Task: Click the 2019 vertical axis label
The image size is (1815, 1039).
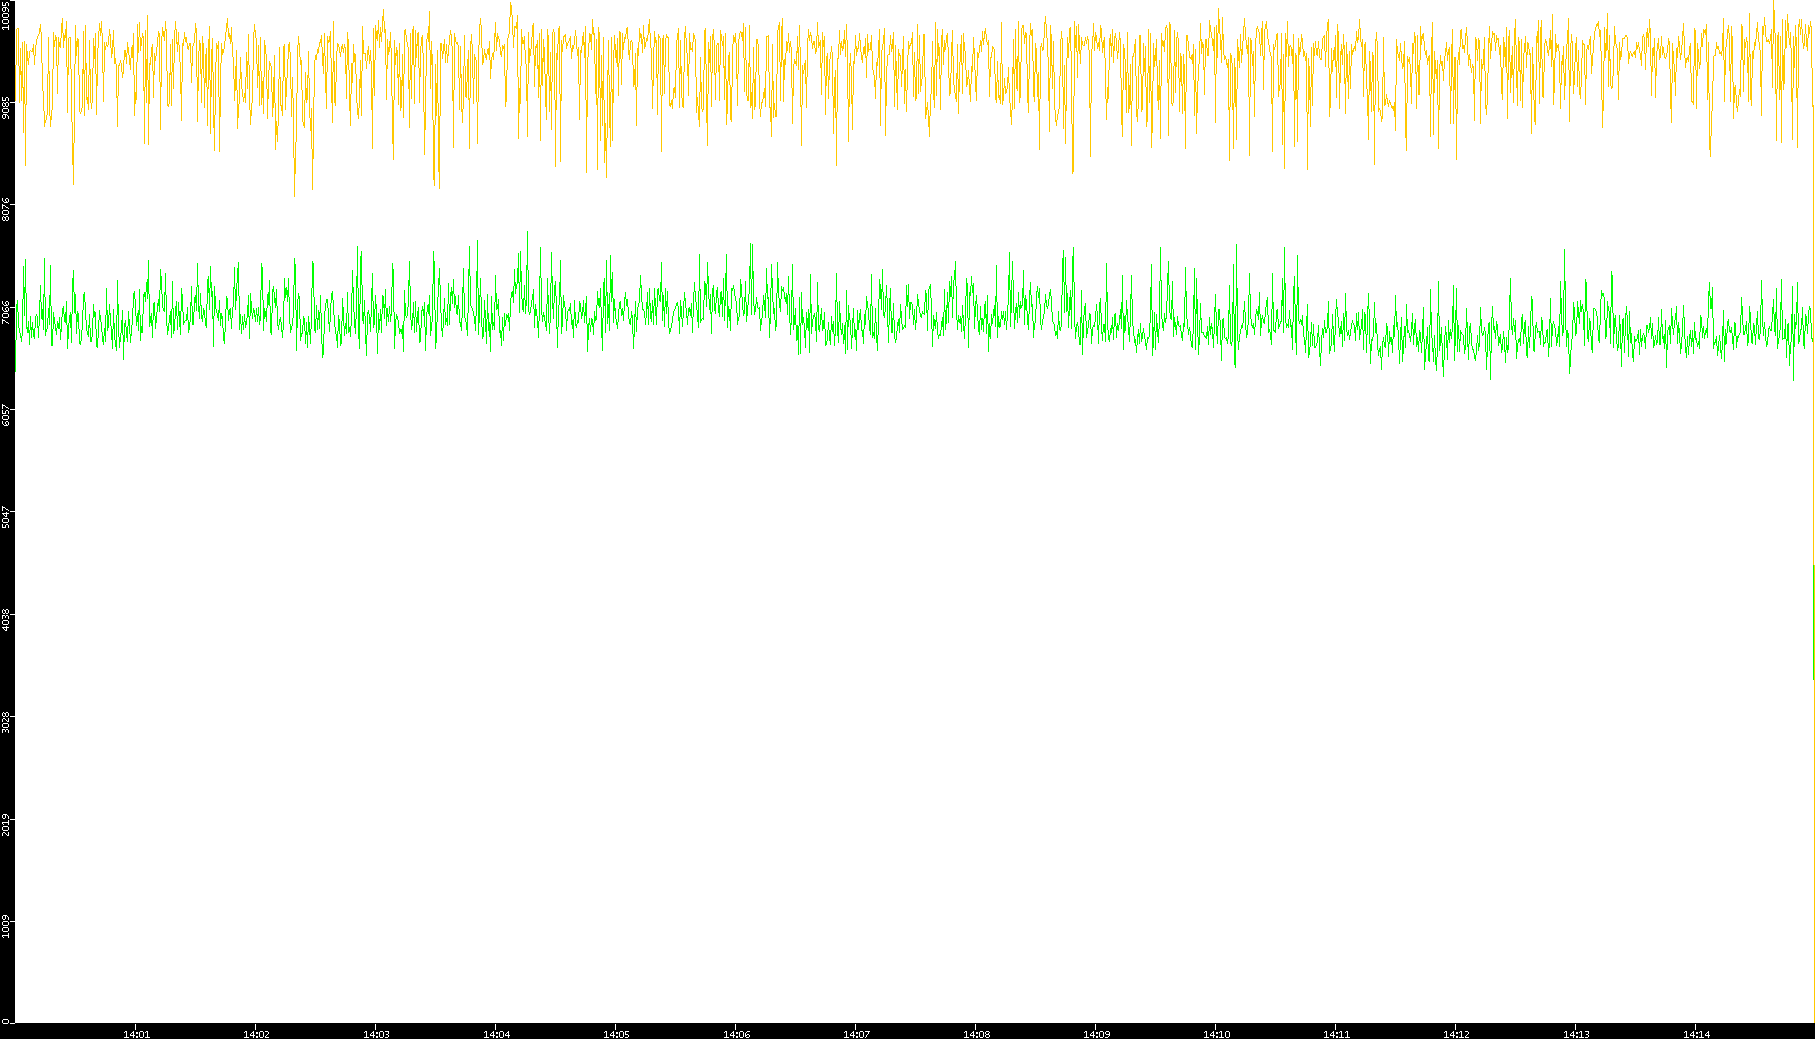Action: 7,823
